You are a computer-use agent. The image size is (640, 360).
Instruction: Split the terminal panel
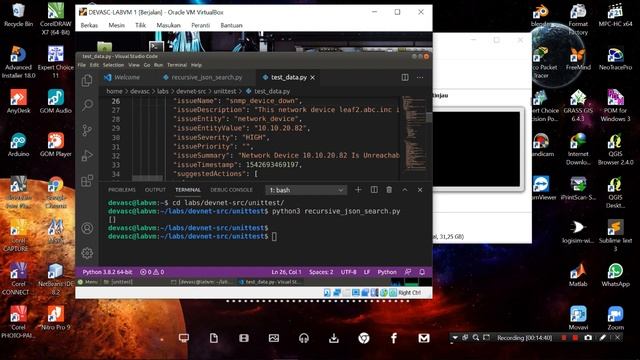(374, 190)
